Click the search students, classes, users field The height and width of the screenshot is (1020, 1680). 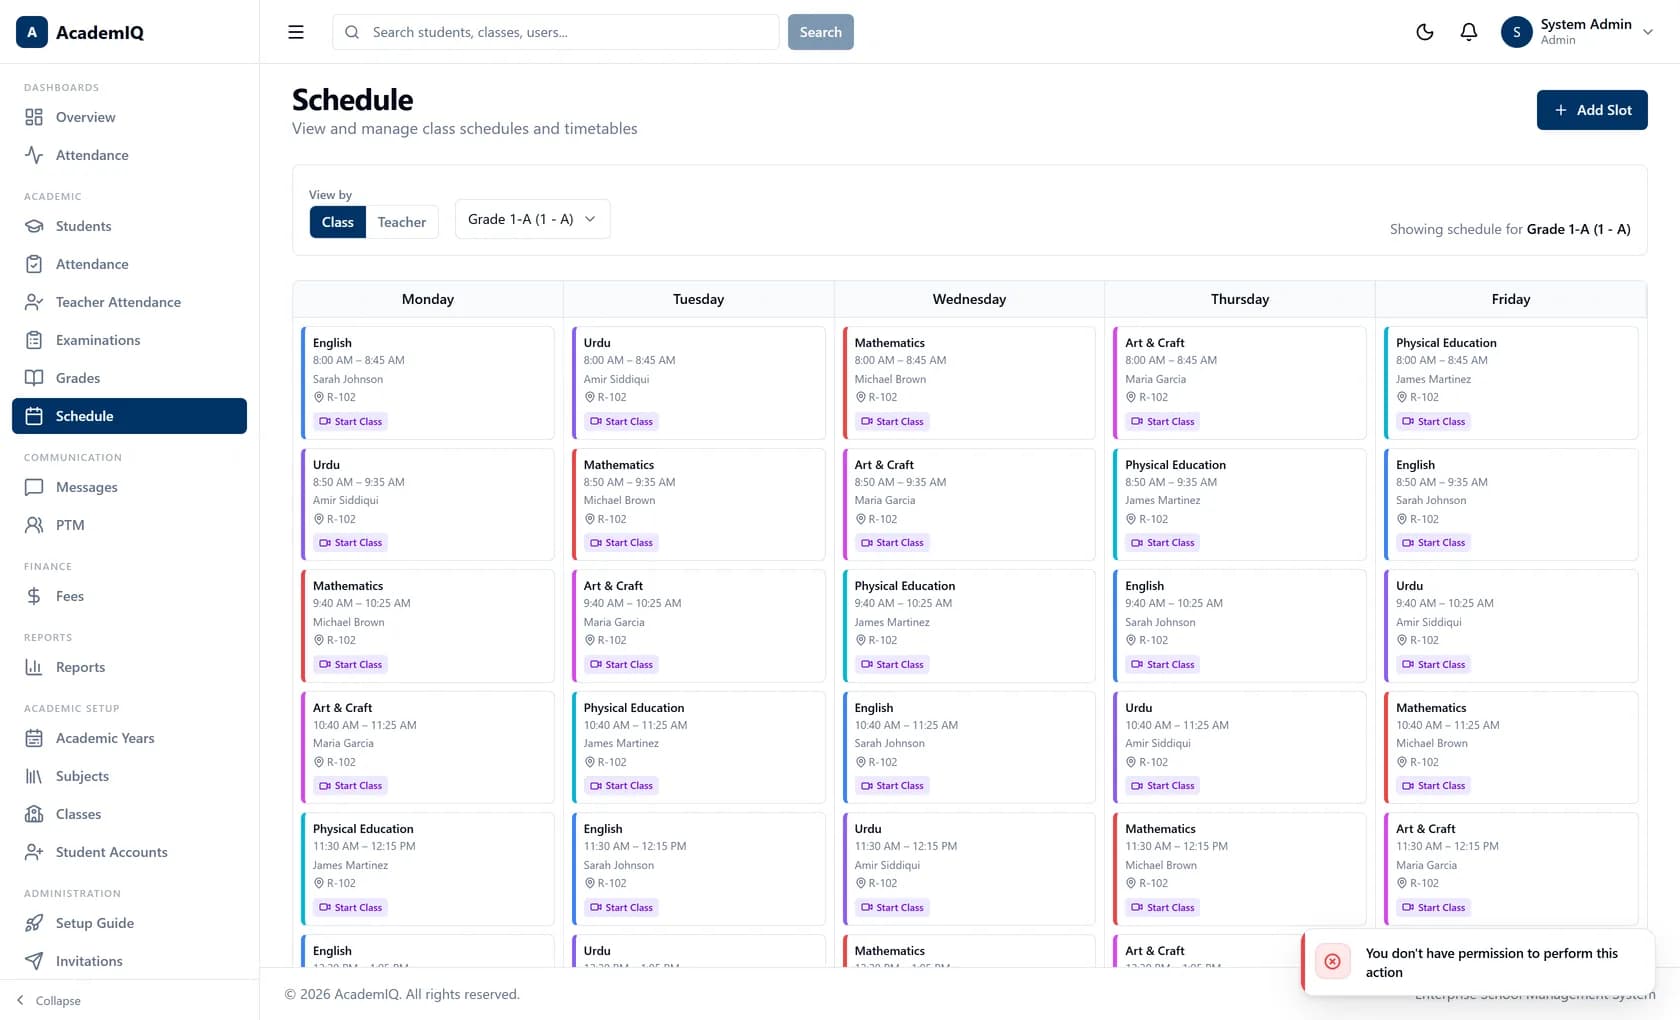555,32
